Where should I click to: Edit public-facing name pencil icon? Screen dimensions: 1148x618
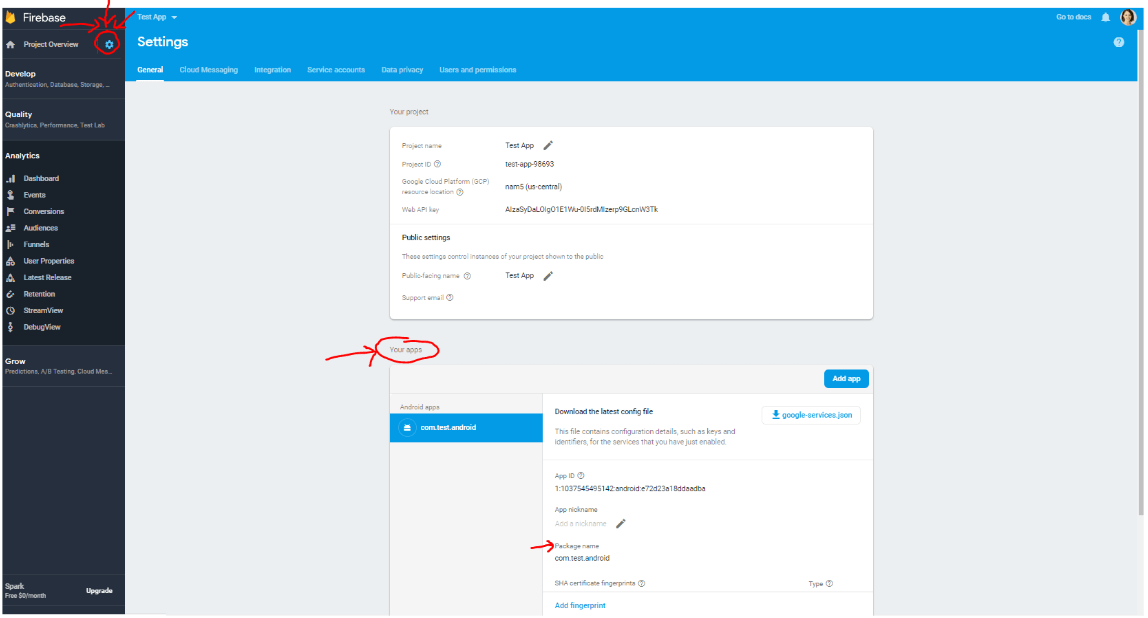click(x=548, y=276)
